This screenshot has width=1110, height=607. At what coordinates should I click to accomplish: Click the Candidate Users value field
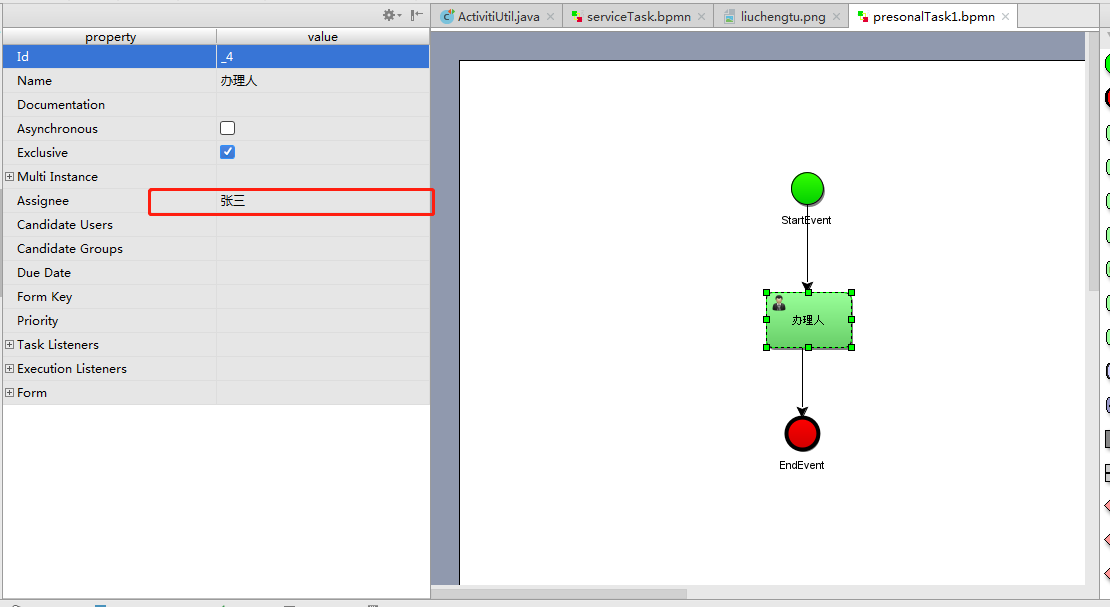point(323,225)
